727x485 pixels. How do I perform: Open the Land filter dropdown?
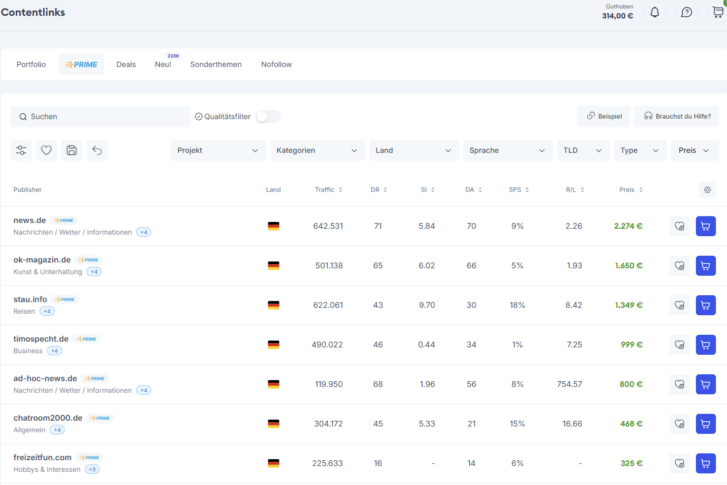pos(414,150)
